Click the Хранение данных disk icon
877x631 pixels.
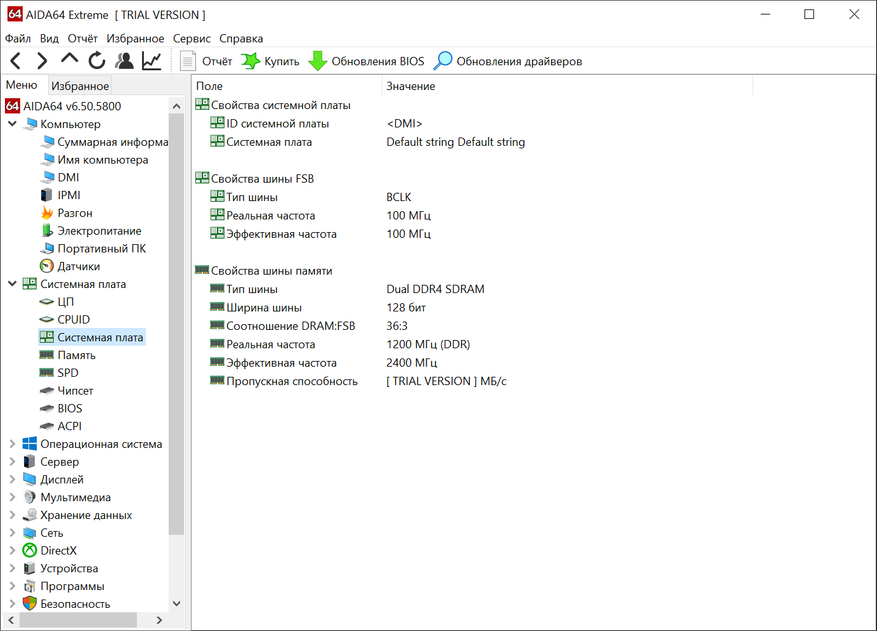[x=30, y=515]
